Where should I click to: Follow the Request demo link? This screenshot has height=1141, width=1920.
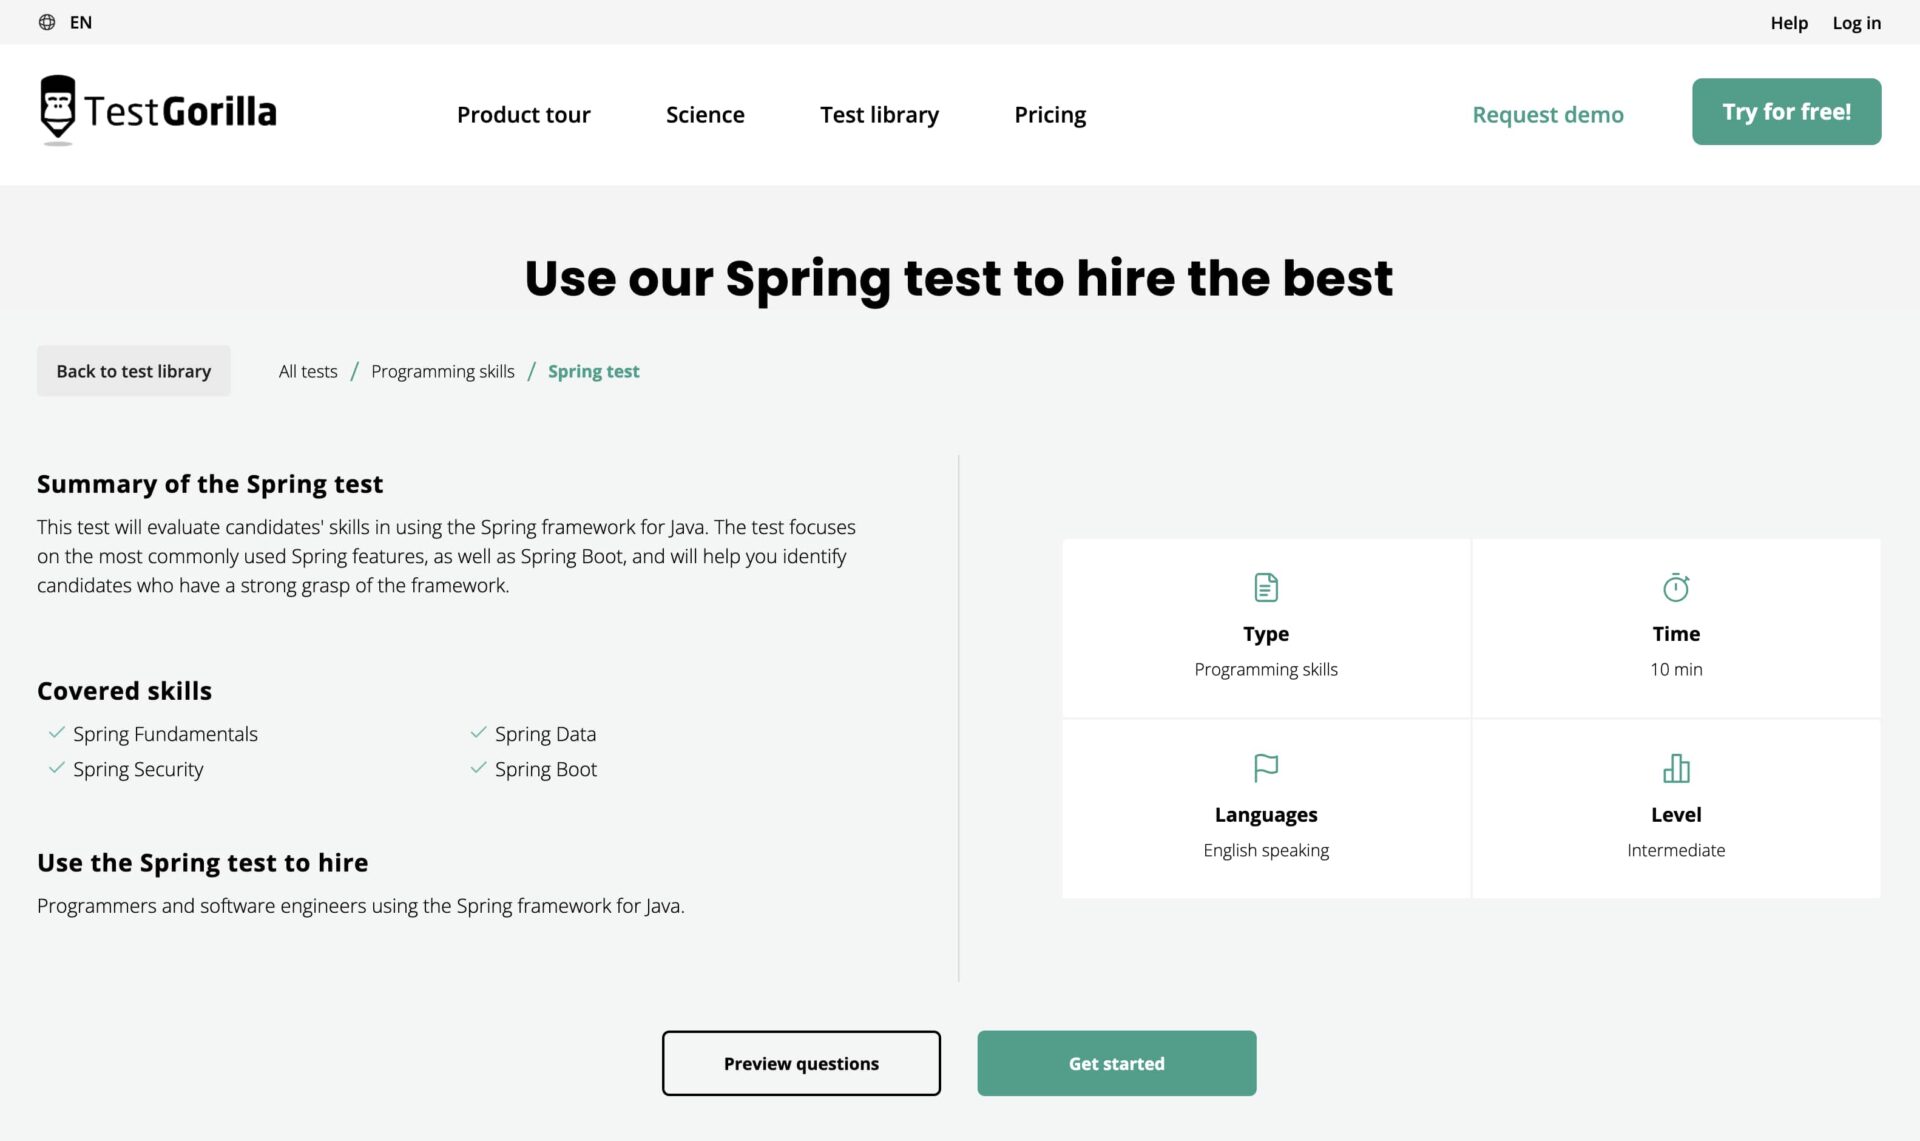1547,115
